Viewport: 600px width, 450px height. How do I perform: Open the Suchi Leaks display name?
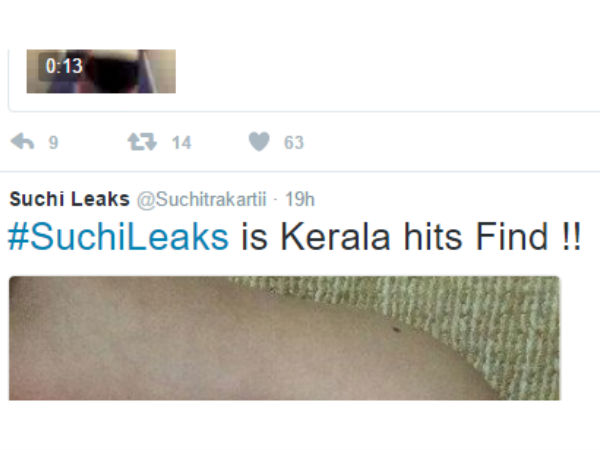coord(69,198)
